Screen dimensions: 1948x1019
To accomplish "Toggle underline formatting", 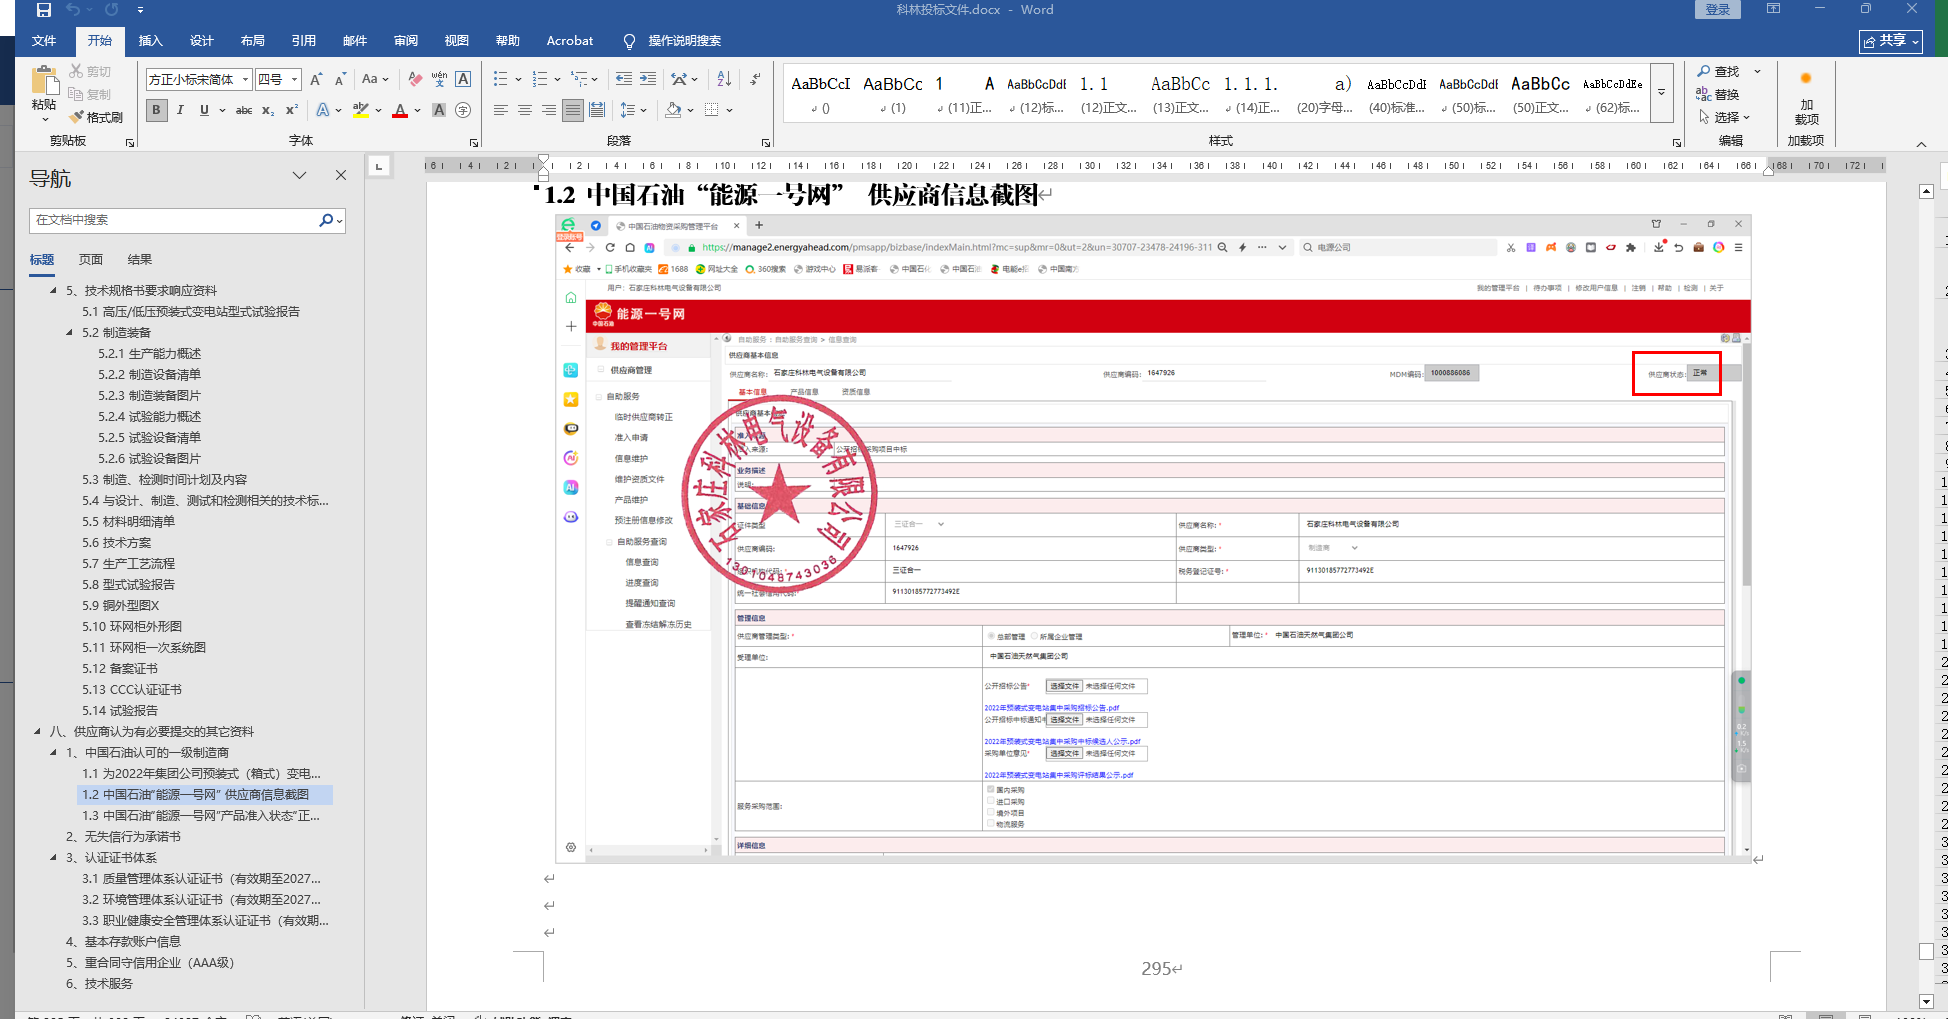I will (204, 110).
